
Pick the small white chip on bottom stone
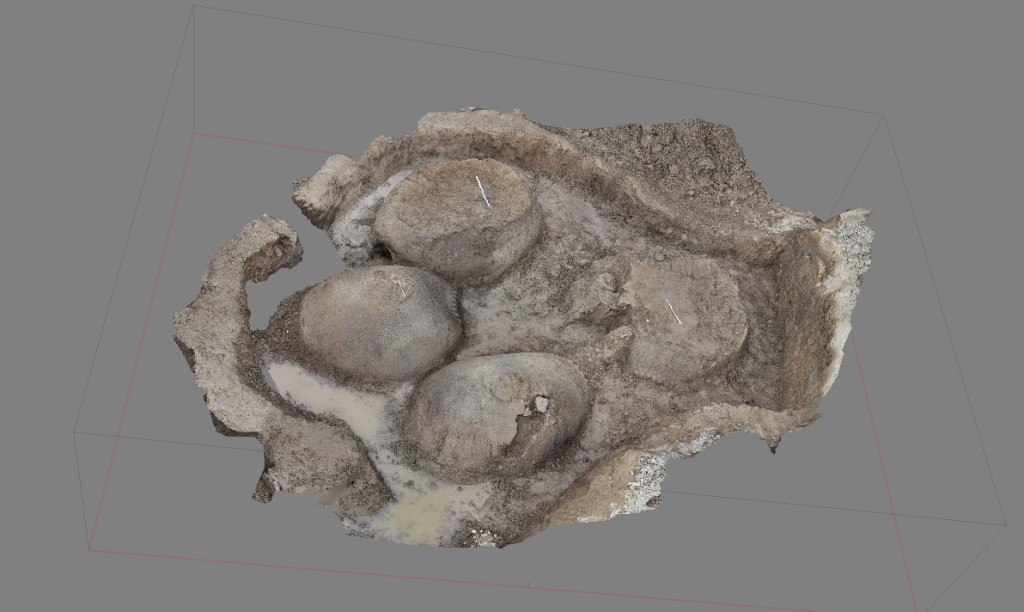pos(541,403)
